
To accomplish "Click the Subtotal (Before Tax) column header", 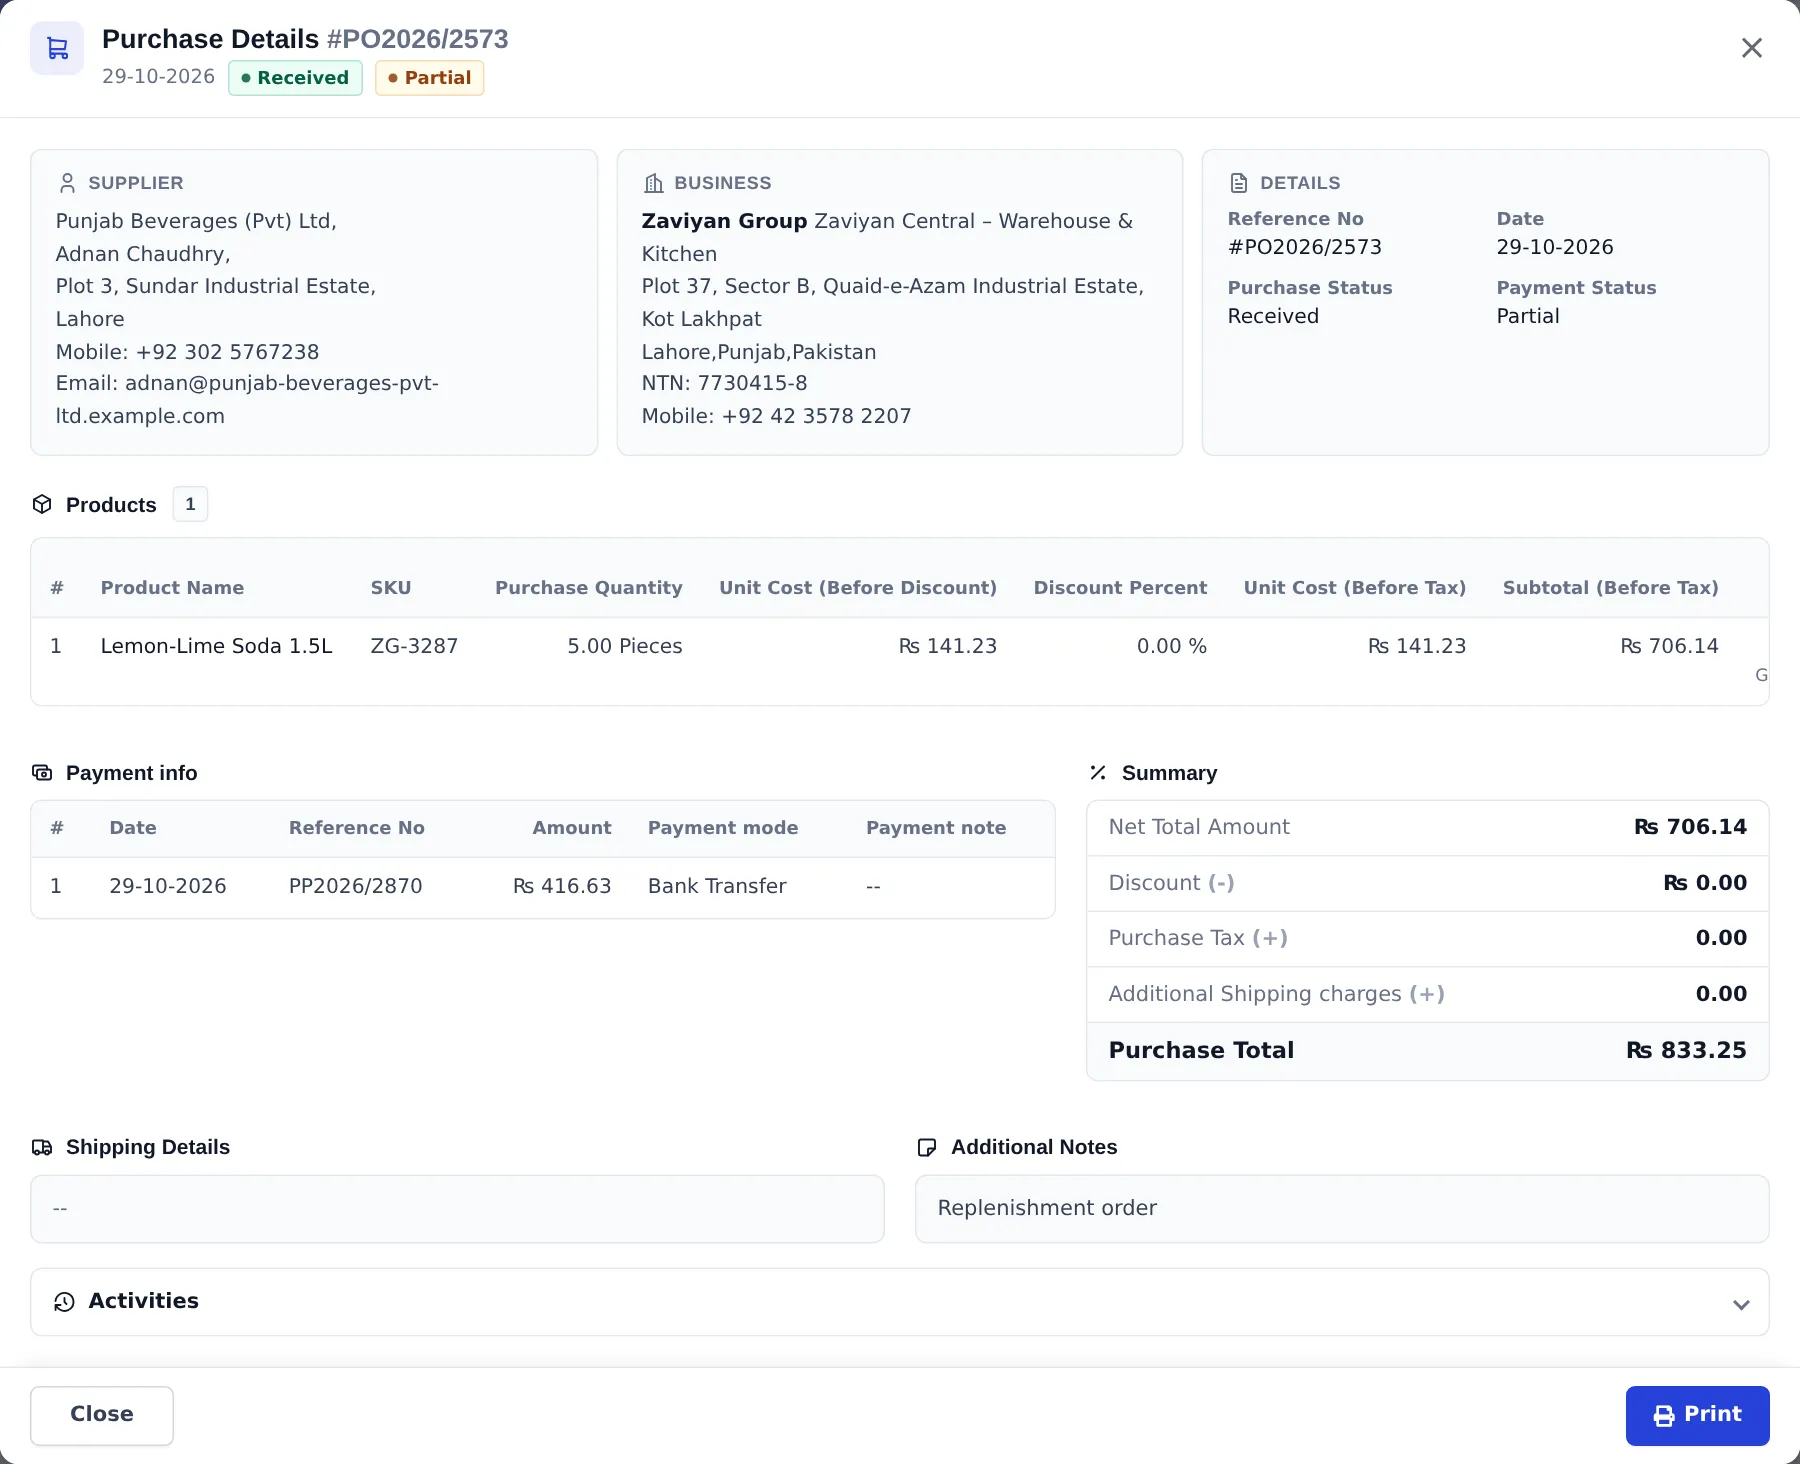I will coord(1611,588).
